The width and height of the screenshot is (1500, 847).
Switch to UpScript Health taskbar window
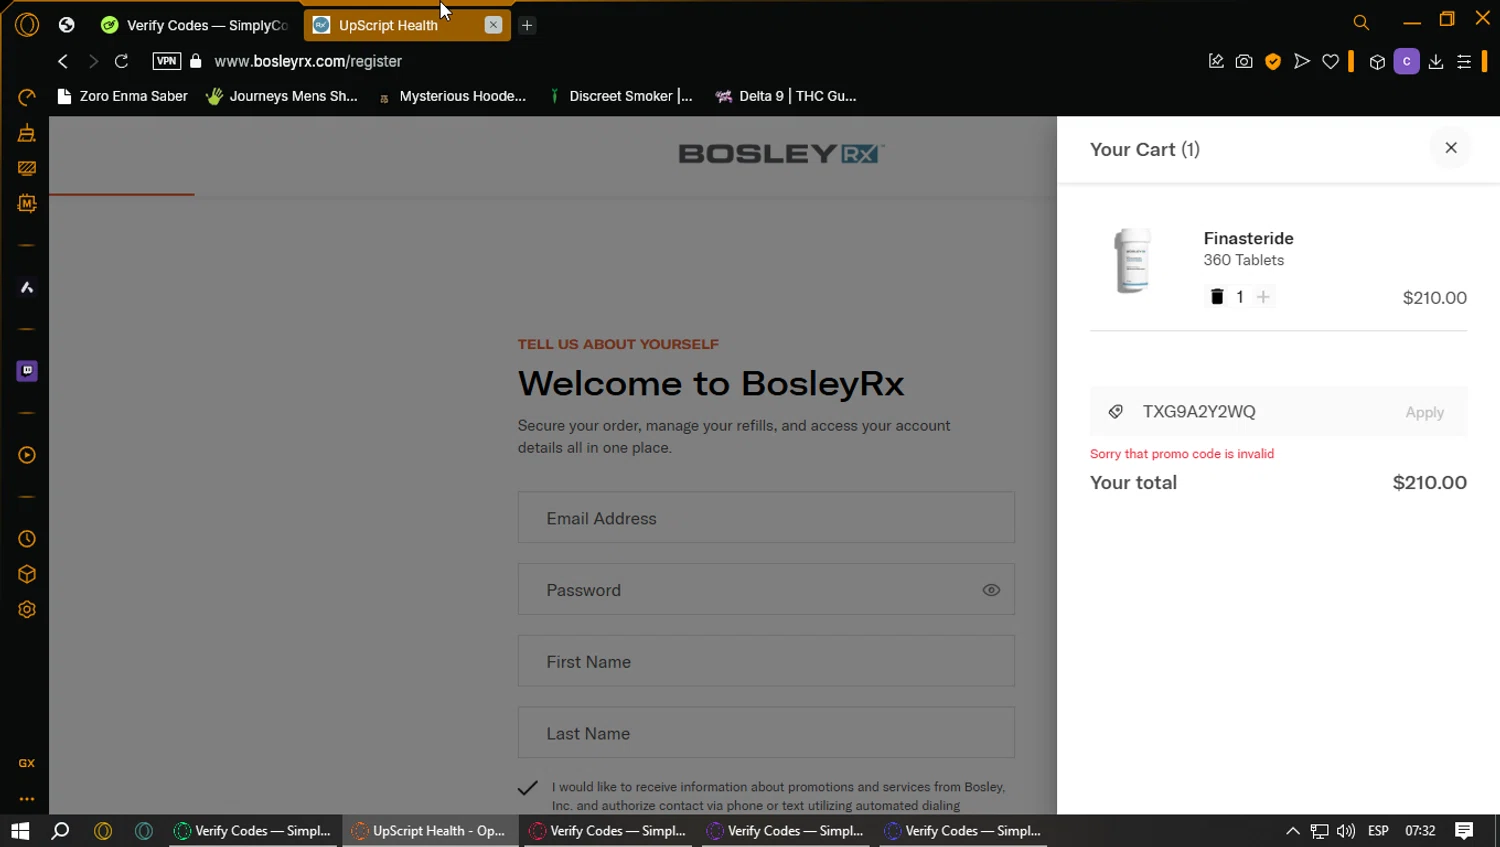(x=430, y=831)
